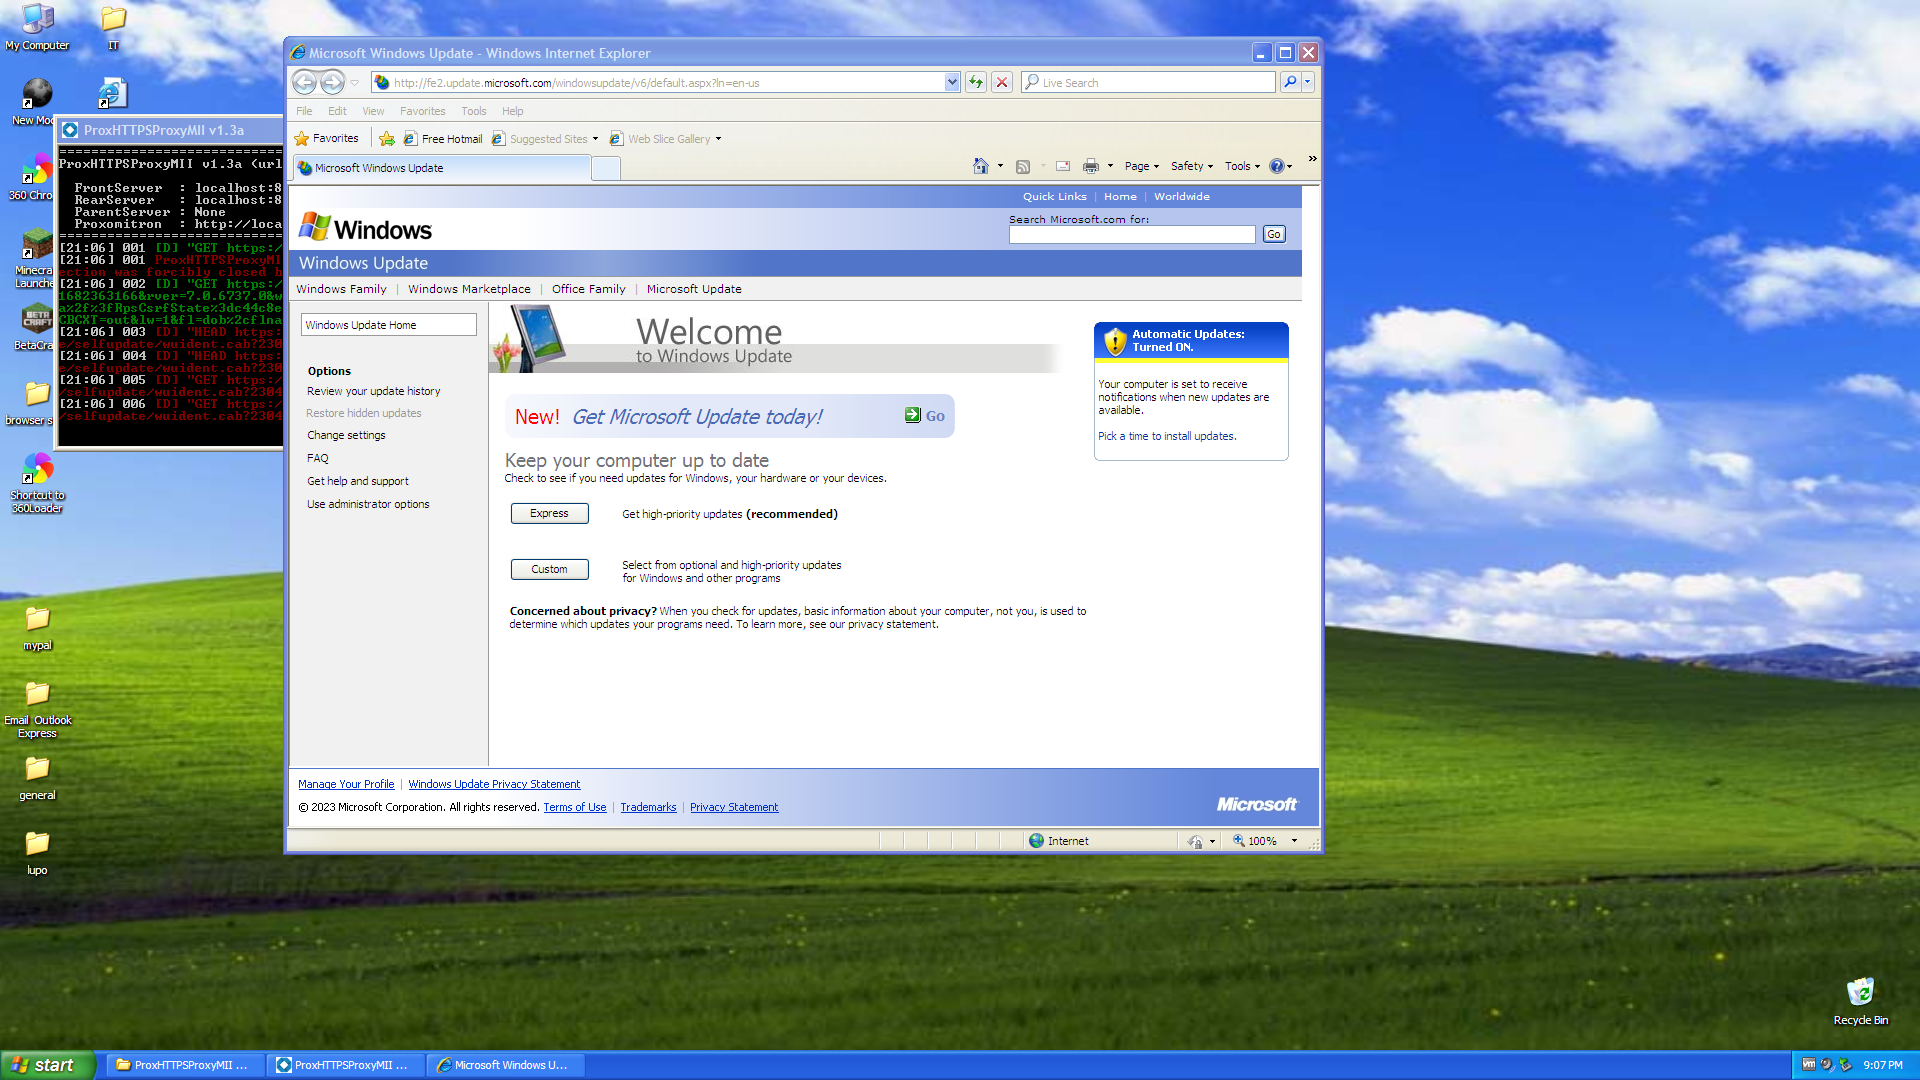Image resolution: width=1920 pixels, height=1080 pixels.
Task: Click the Read Mail envelope icon
Action: click(1063, 166)
